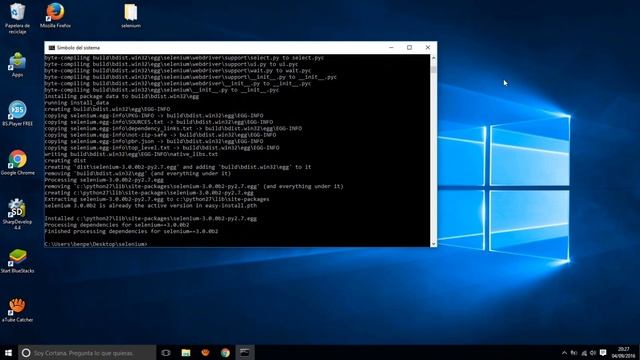The width and height of the screenshot is (640, 360).
Task: Launch BS.Player FREE desktop shortcut
Action: click(17, 113)
